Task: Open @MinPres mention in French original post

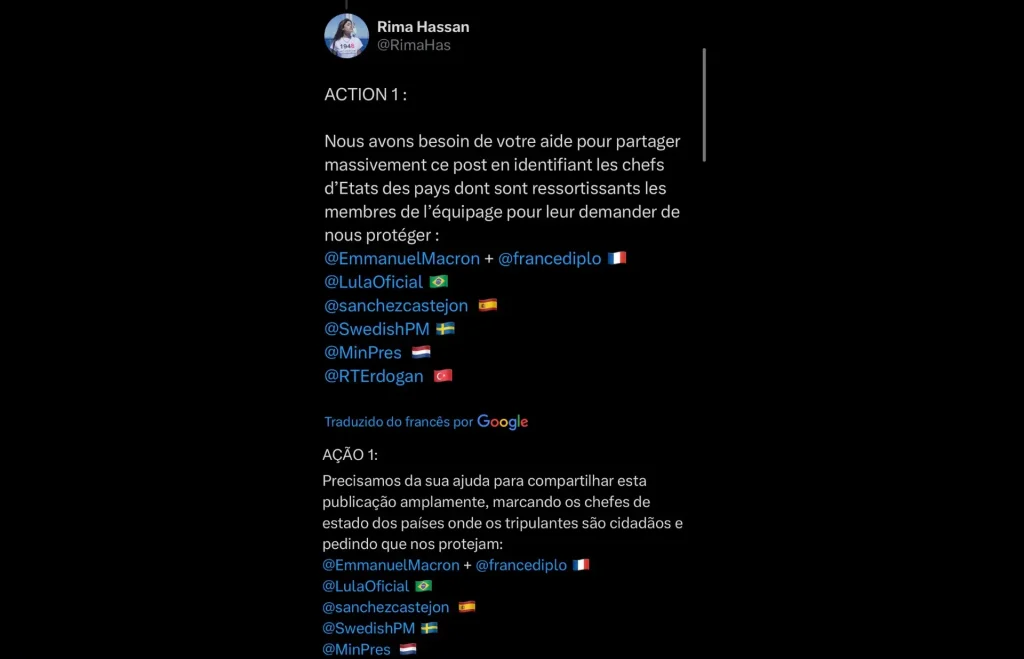Action: click(363, 352)
